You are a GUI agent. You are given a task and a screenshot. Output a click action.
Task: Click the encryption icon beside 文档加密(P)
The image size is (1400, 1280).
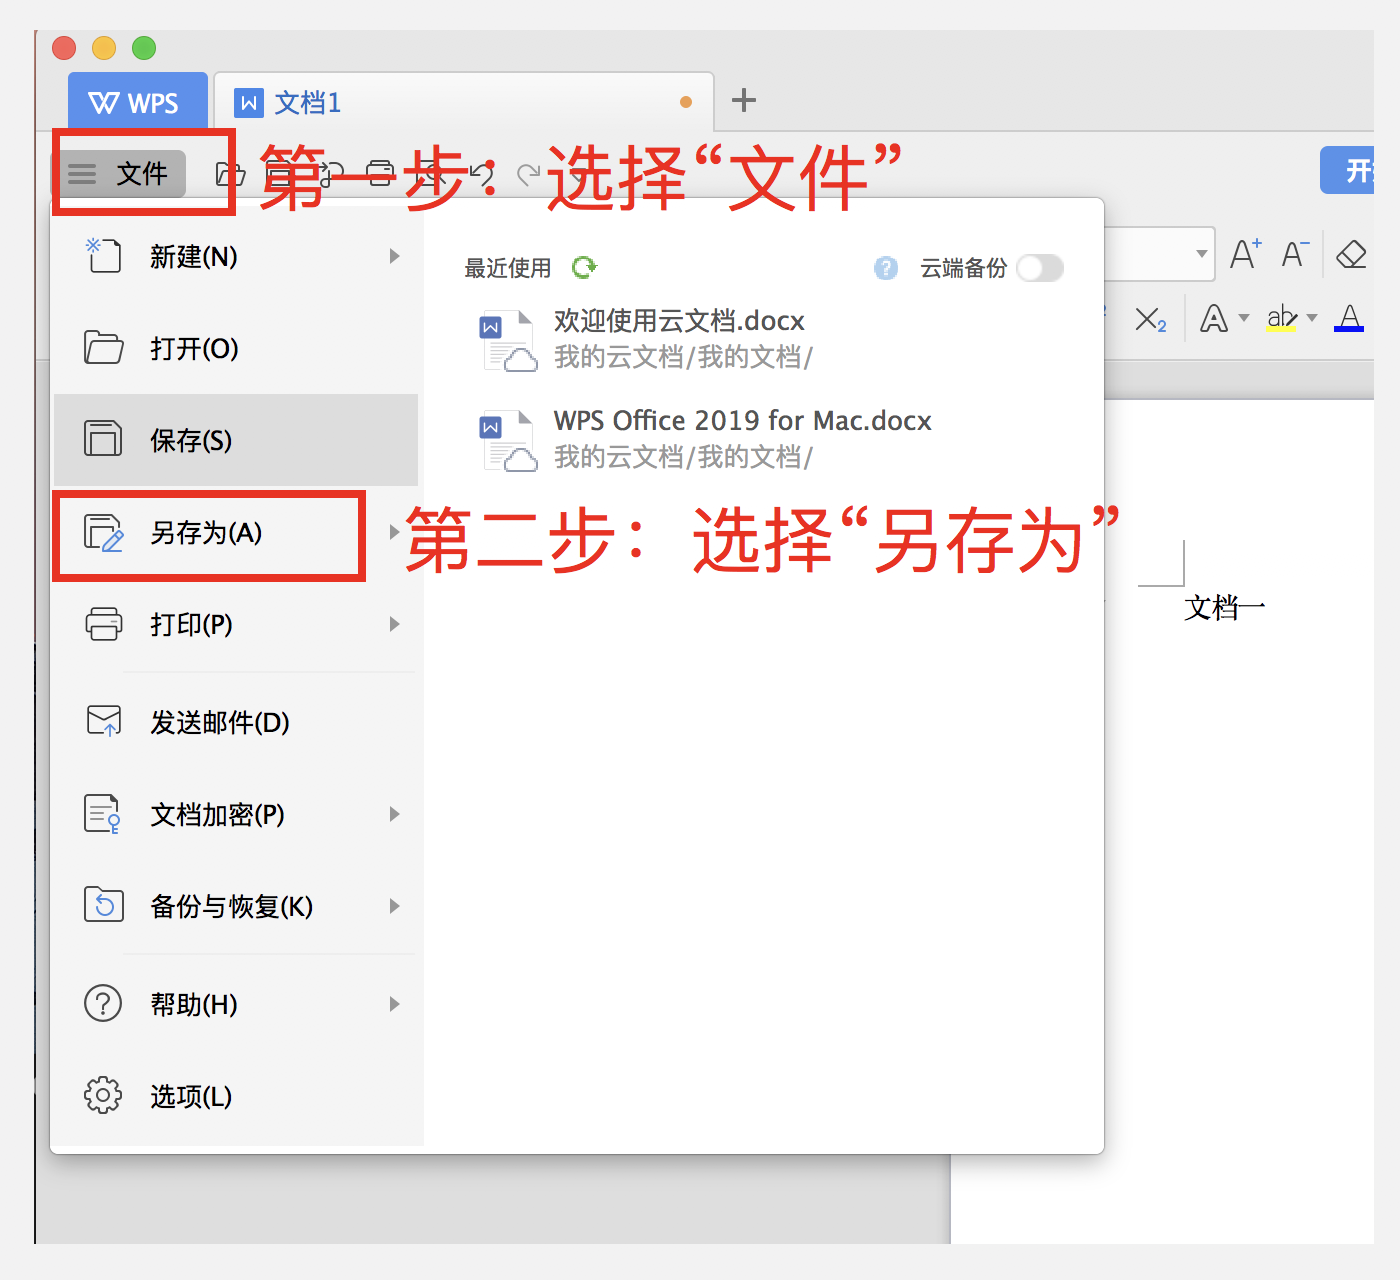click(x=103, y=814)
